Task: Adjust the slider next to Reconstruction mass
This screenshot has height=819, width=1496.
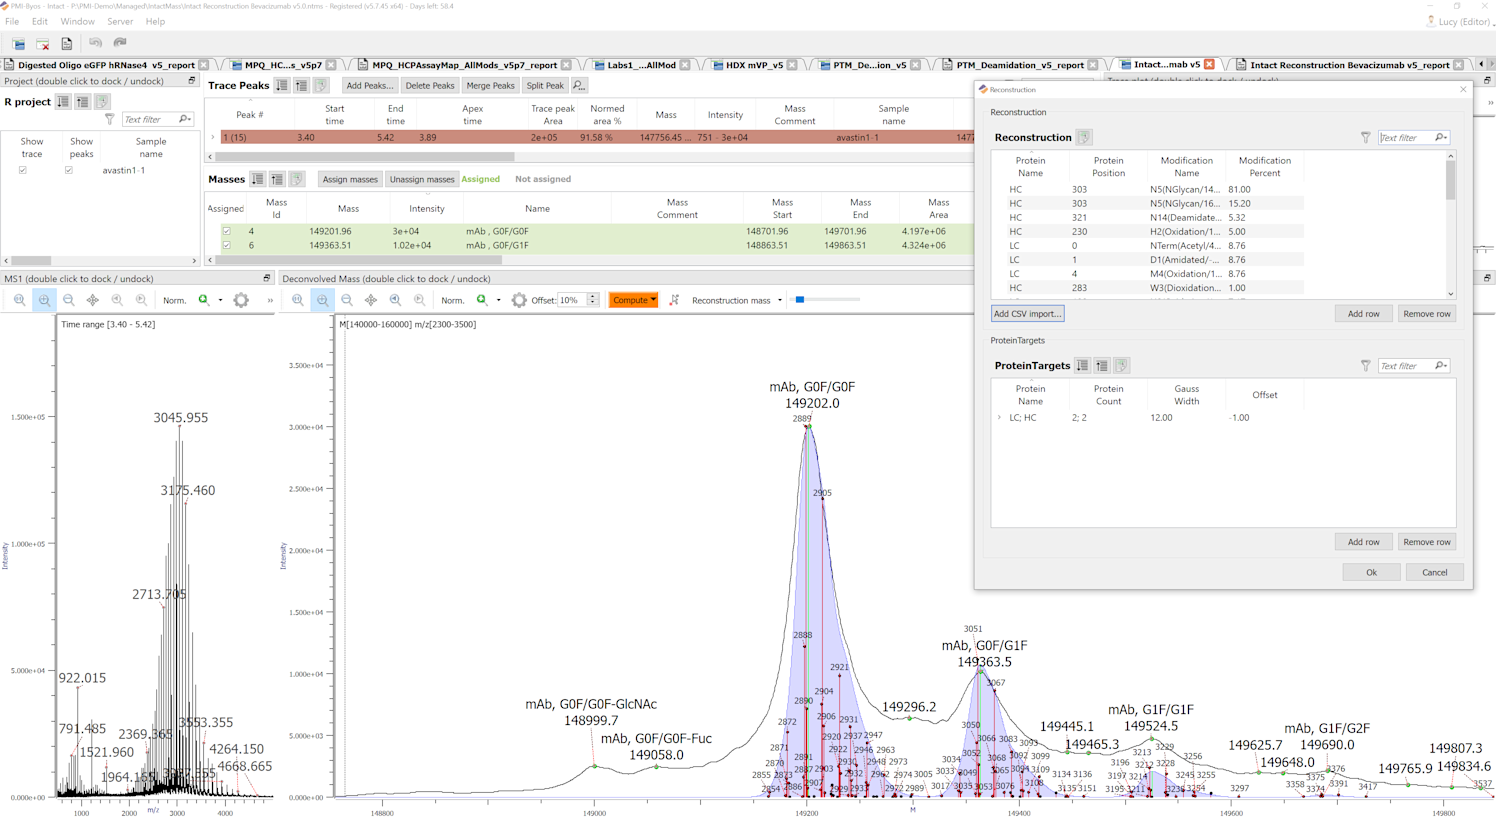Action: (800, 300)
